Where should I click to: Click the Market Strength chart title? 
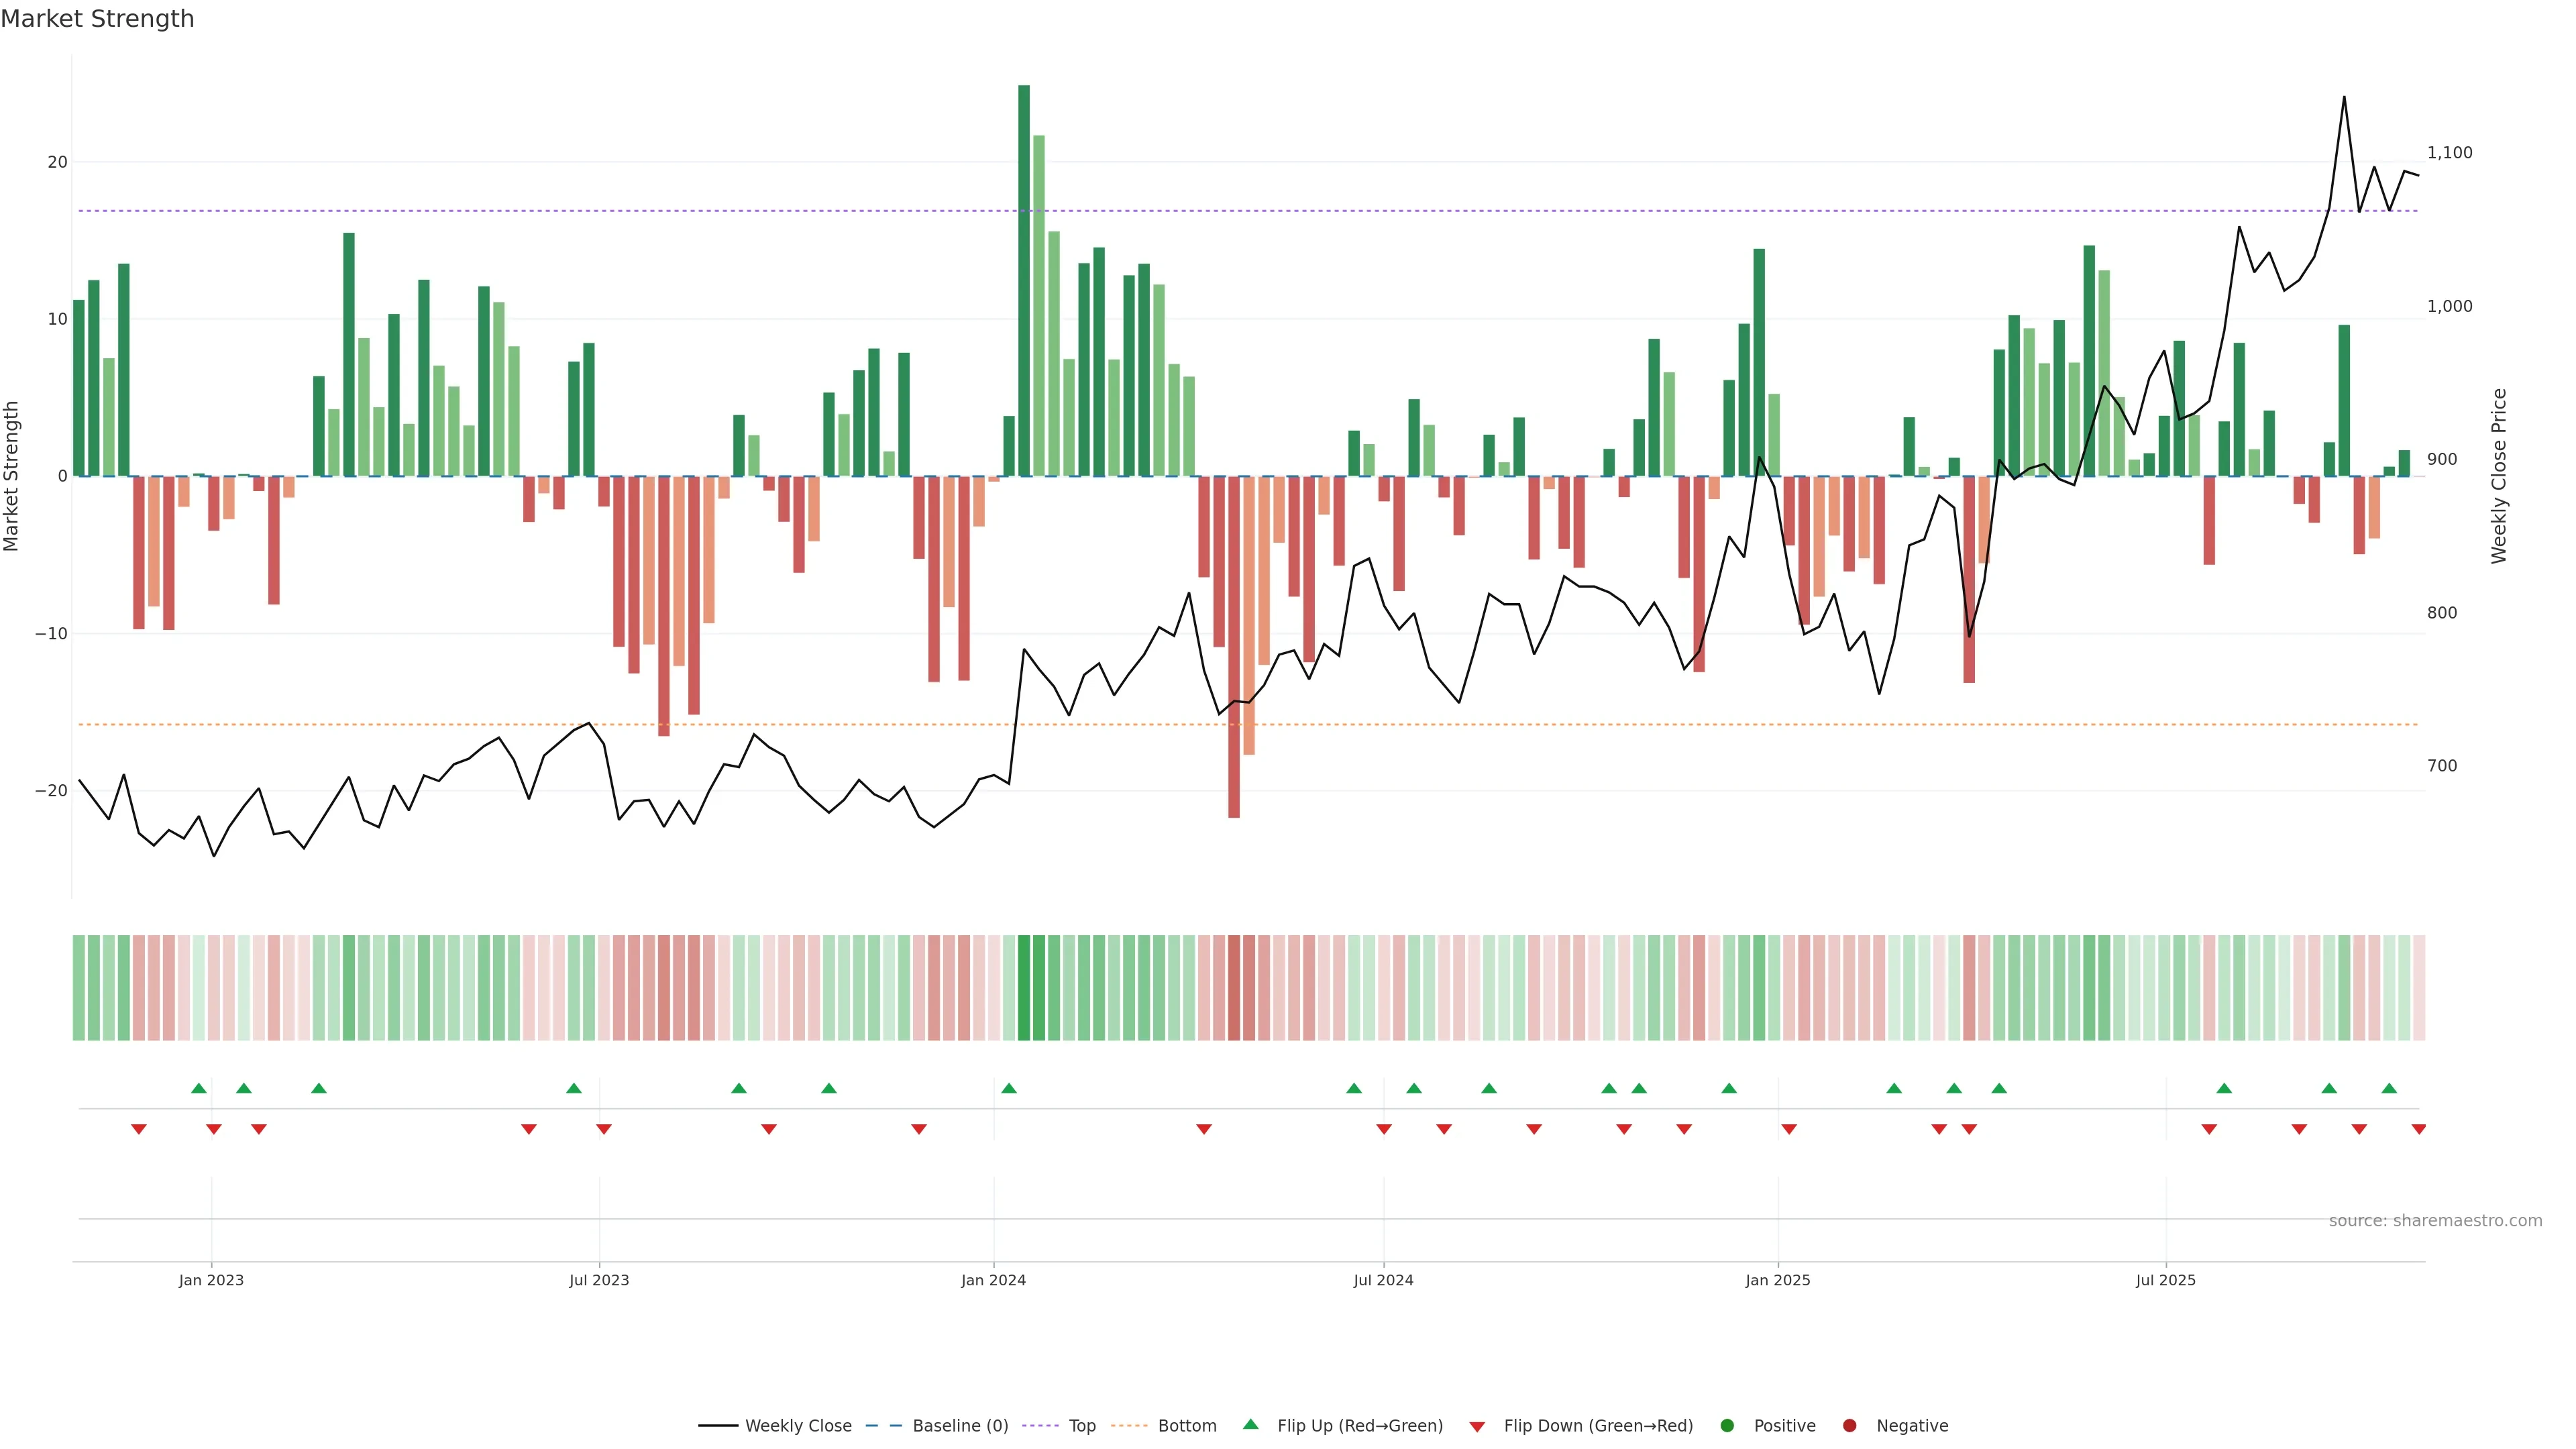(97, 19)
